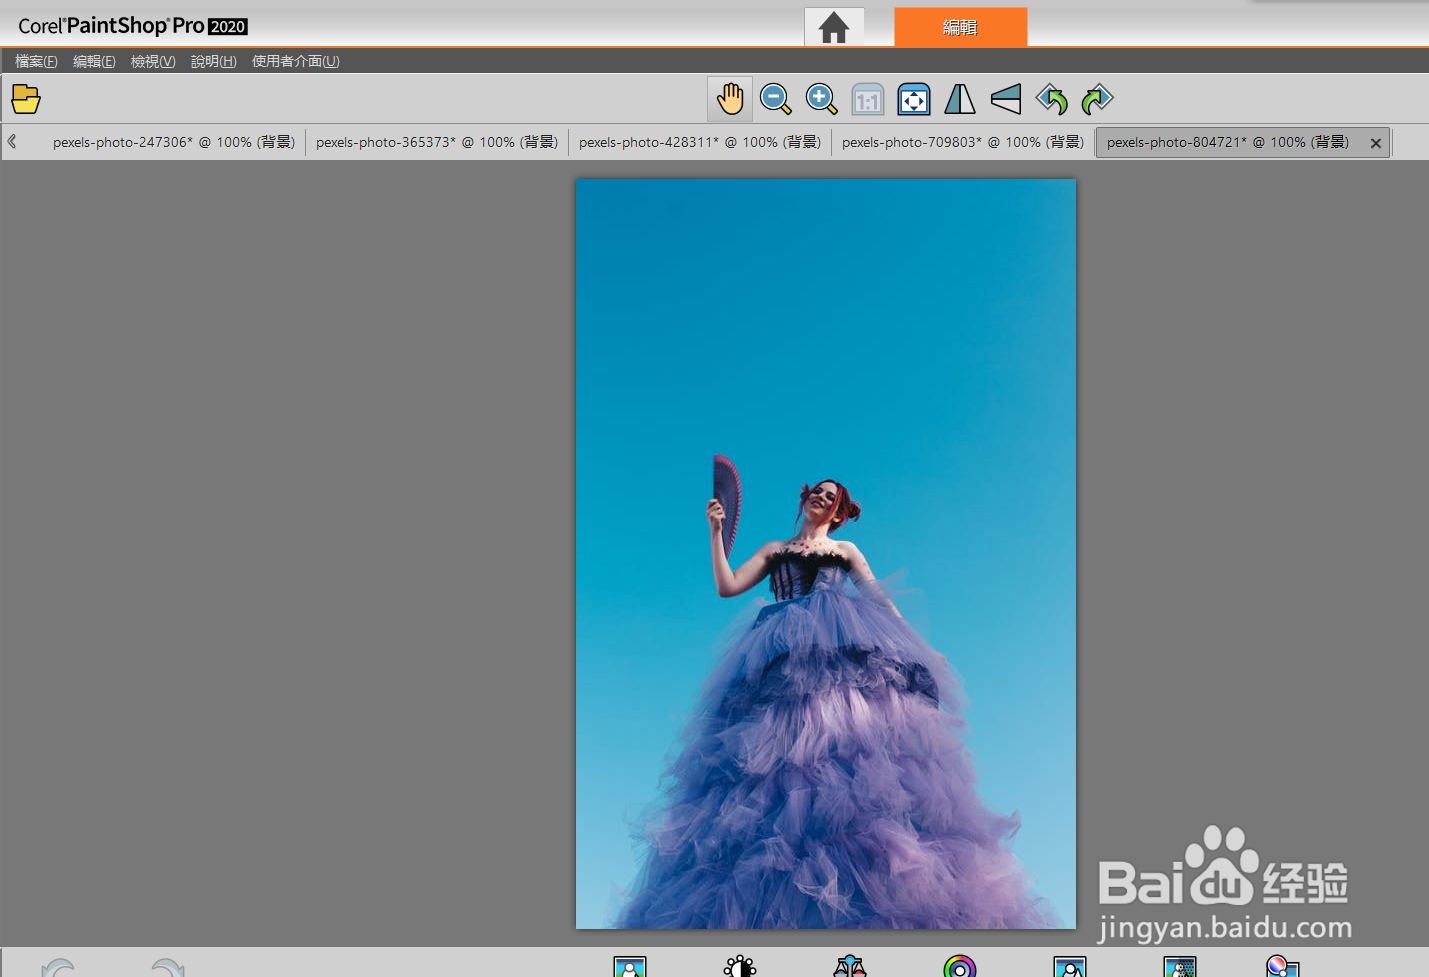Click the photo of woman in purple dress
The height and width of the screenshot is (977, 1429).
pos(826,554)
